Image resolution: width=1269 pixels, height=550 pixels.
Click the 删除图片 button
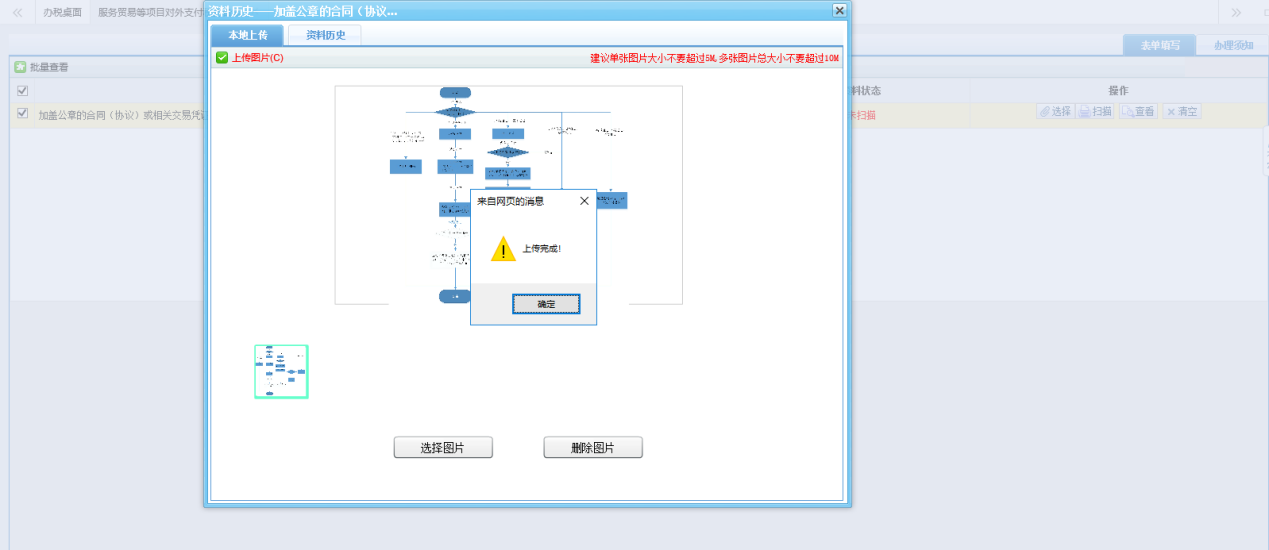pyautogui.click(x=593, y=448)
